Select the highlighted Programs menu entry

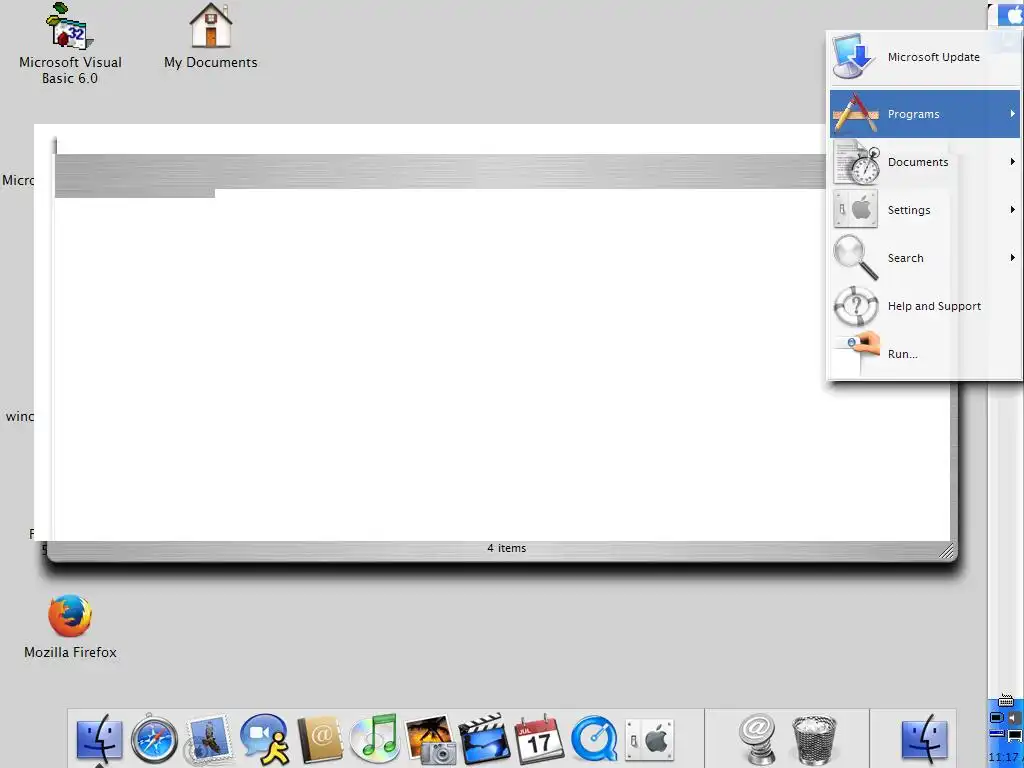point(925,114)
